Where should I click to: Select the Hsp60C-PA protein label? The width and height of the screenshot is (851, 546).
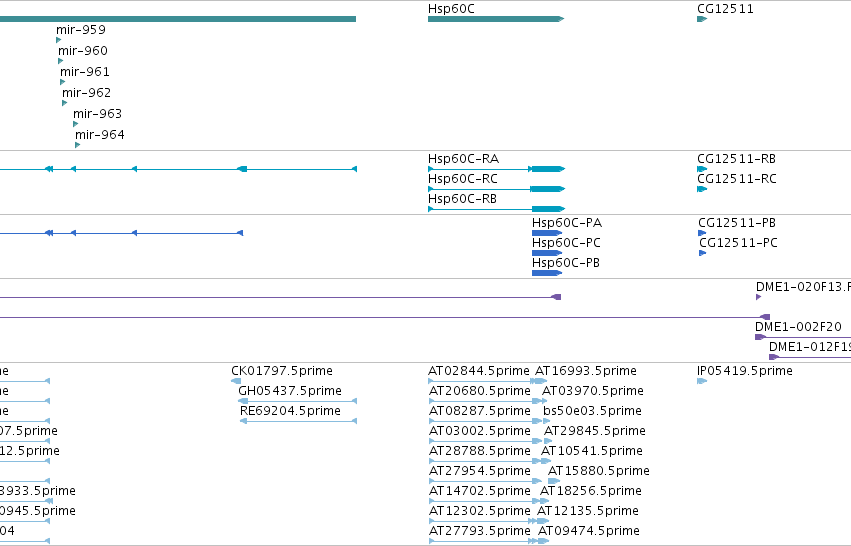[567, 223]
